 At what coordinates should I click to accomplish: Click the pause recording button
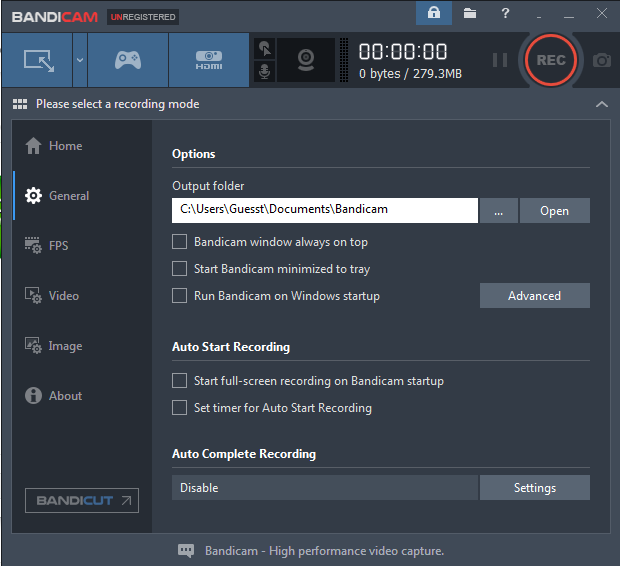(500, 60)
